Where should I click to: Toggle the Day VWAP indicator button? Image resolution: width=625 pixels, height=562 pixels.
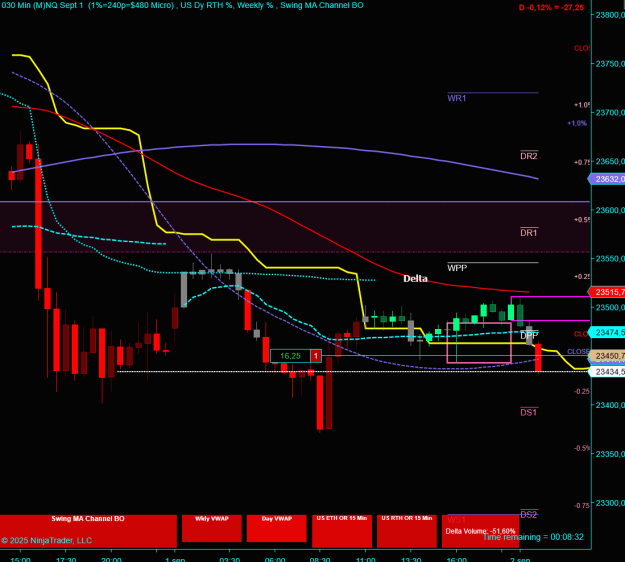coord(277,528)
